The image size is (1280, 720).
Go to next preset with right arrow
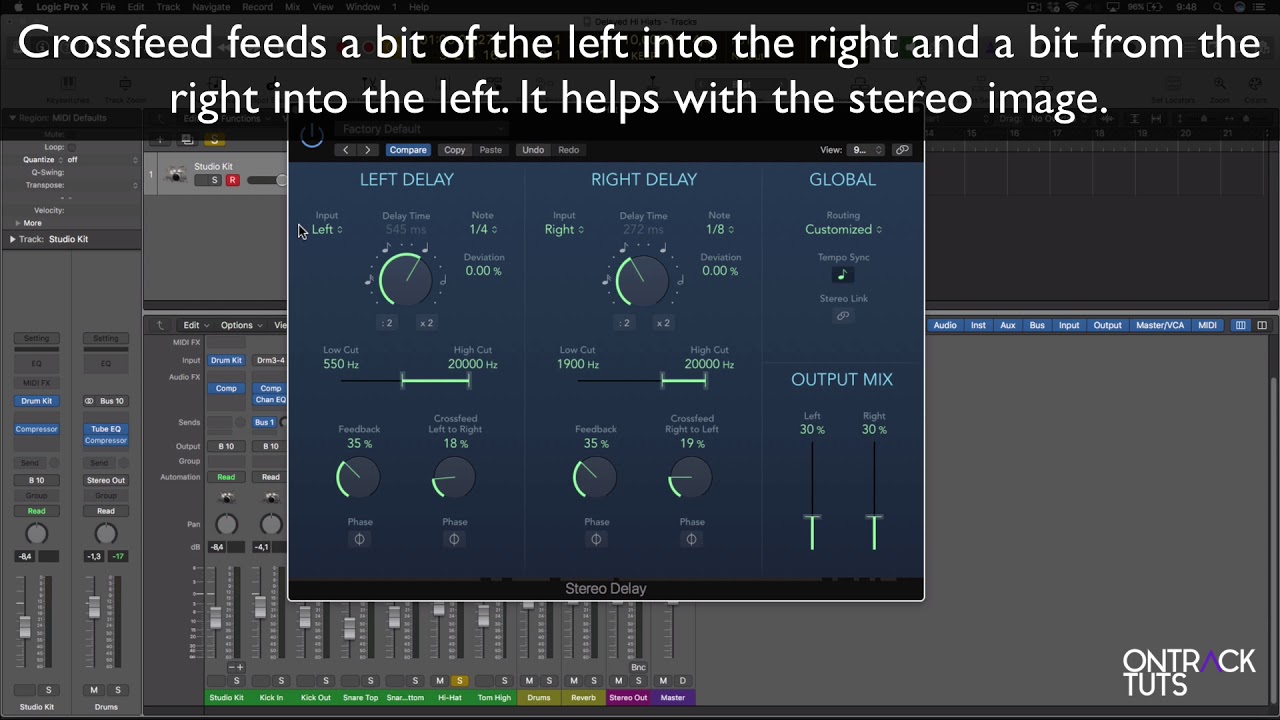[x=368, y=150]
